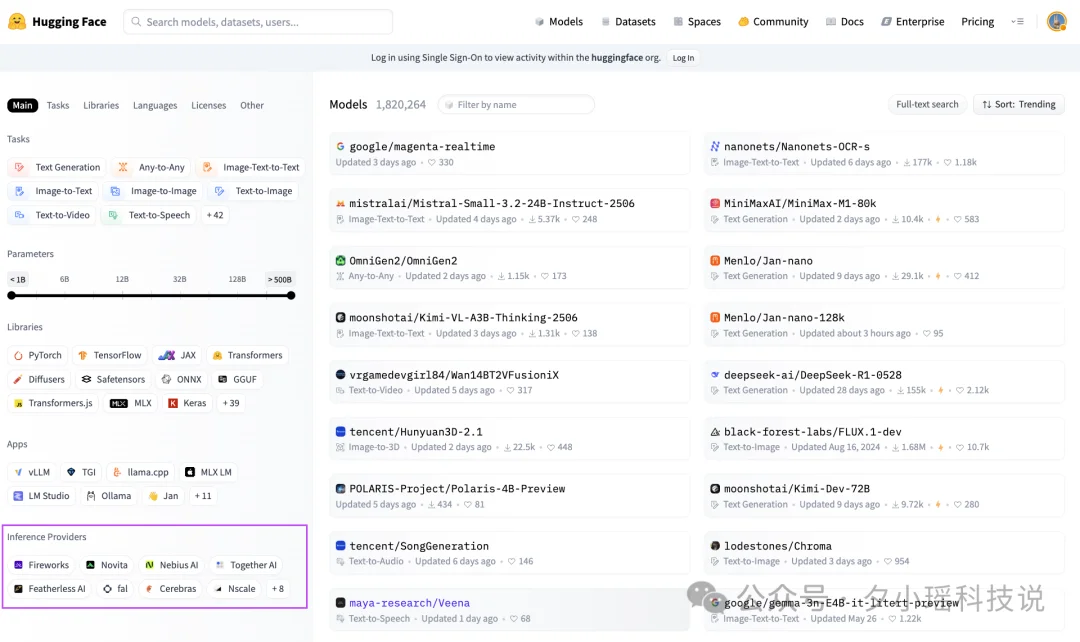This screenshot has width=1080, height=642.
Task: Select the Main filter tab
Action: [22, 105]
